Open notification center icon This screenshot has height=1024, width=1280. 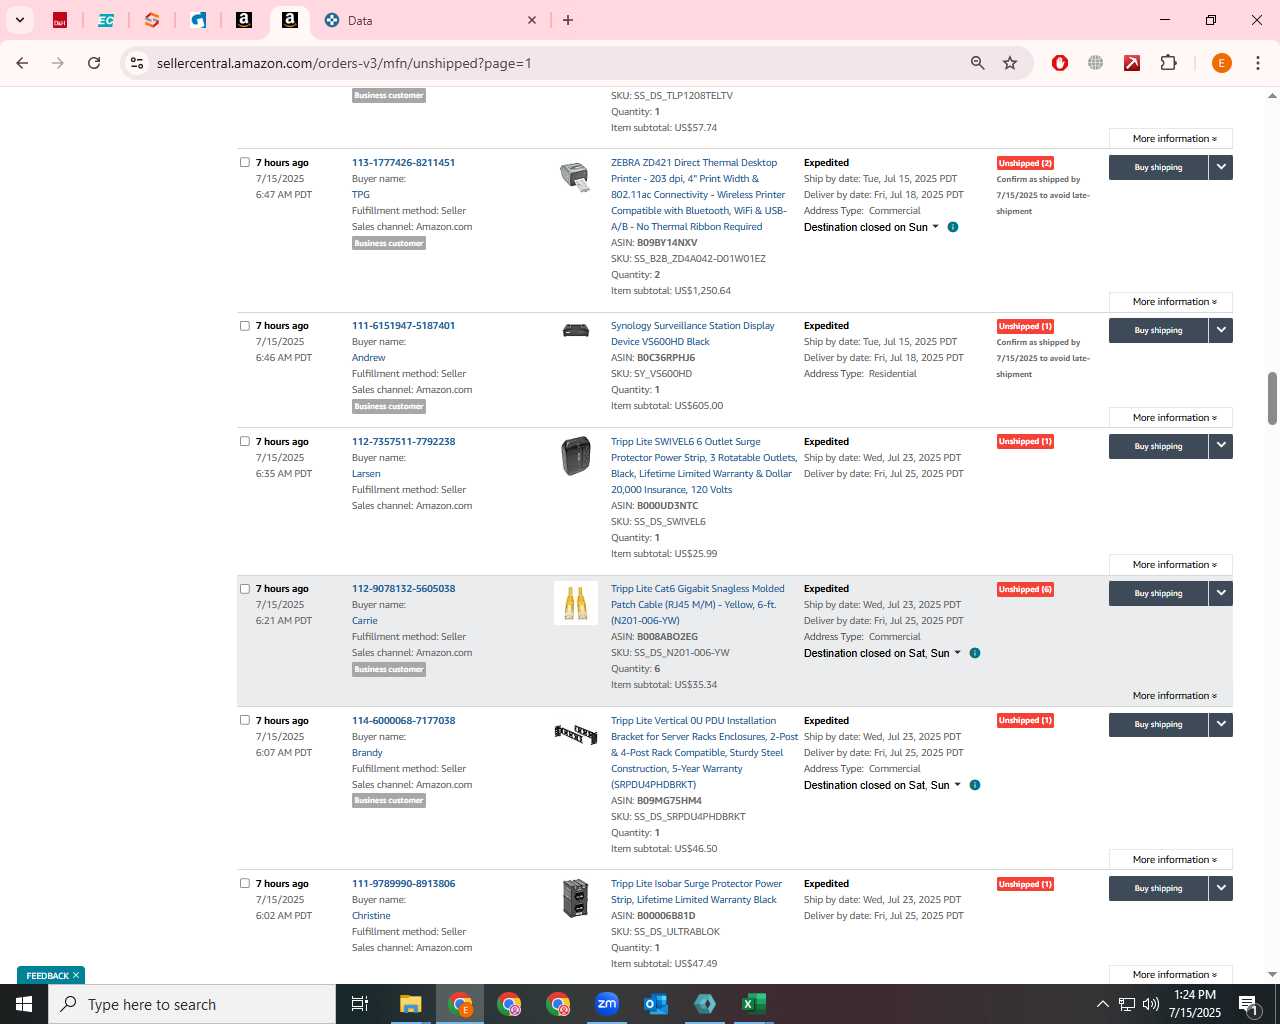click(1248, 1004)
